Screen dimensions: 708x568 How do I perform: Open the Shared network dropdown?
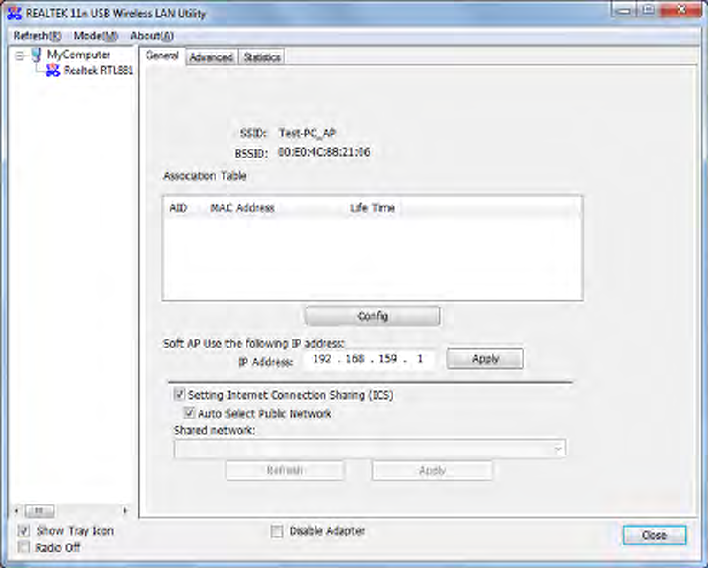(x=370, y=449)
